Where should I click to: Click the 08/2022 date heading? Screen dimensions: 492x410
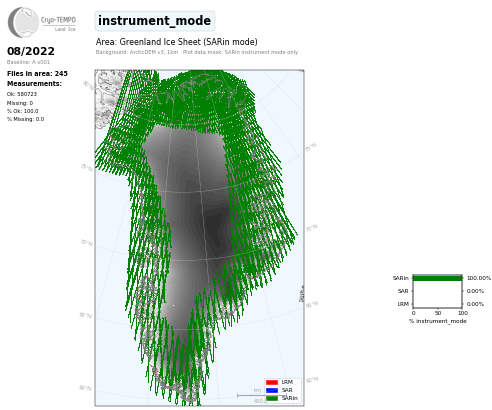(31, 51)
